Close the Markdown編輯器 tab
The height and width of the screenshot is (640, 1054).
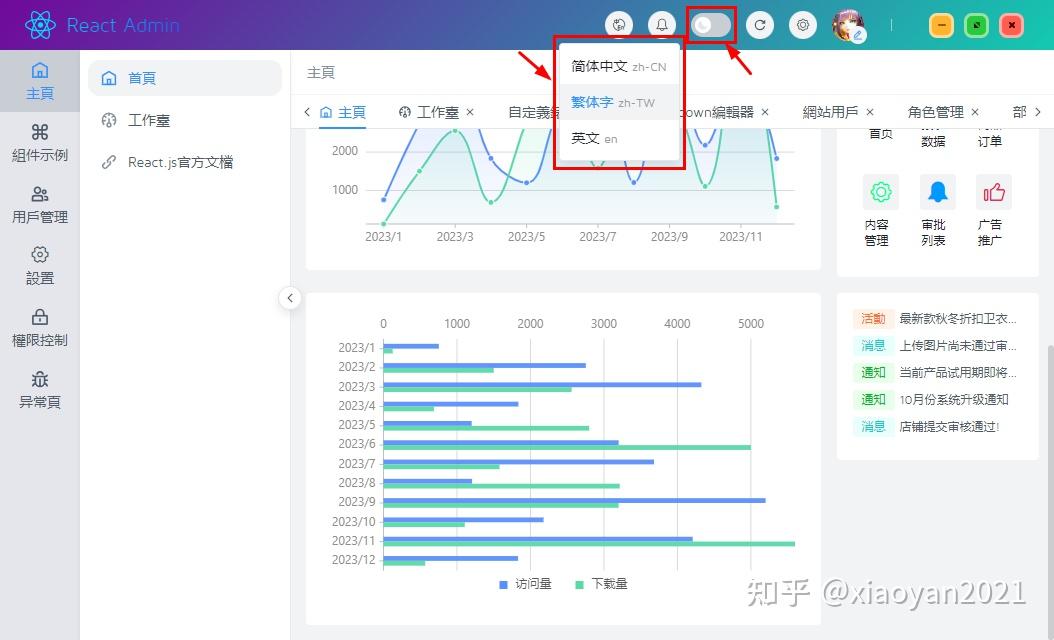click(x=765, y=112)
